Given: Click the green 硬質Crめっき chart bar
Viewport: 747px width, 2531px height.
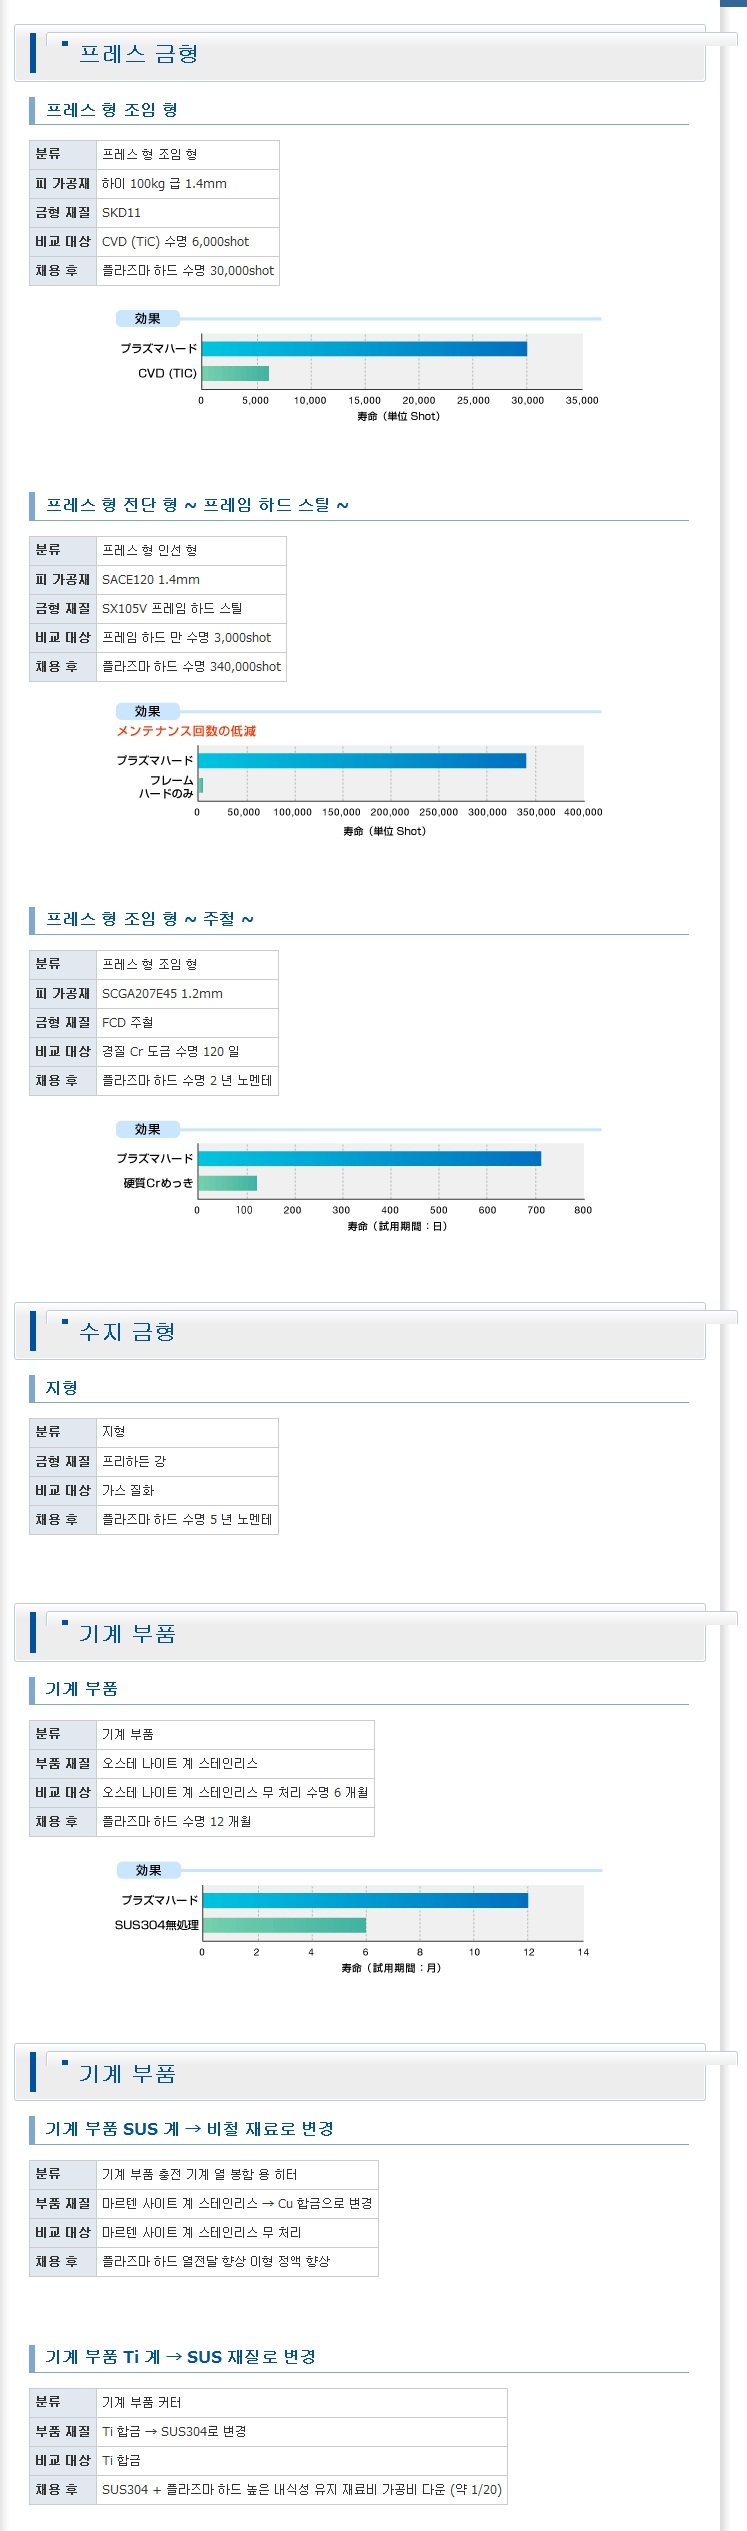Looking at the screenshot, I should point(227,1183).
